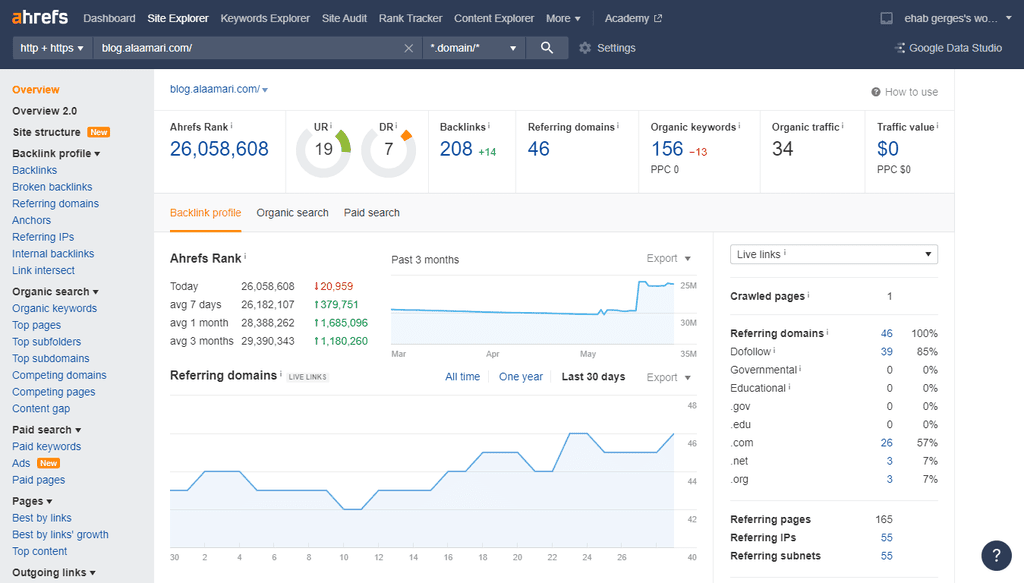
Task: Open Referring domains chart Export menu
Action: click(669, 377)
